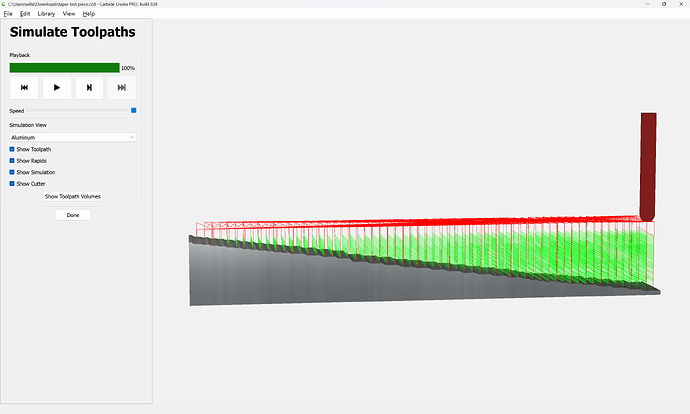
Task: Open the Edit menu
Action: click(25, 14)
